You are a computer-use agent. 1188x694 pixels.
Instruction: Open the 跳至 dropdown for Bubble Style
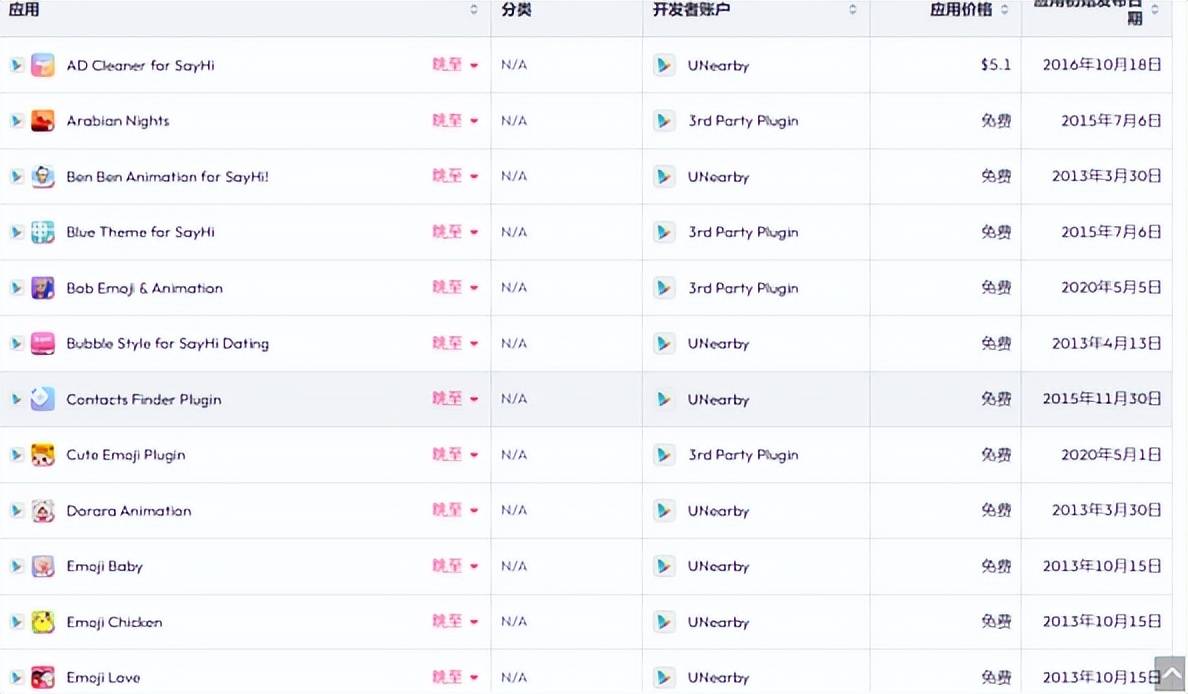point(455,343)
